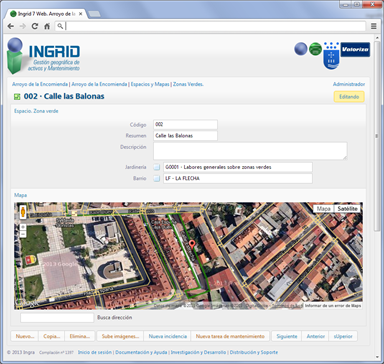
Task: Open the Zonas Verdes breadcrumb link
Action: point(188,84)
